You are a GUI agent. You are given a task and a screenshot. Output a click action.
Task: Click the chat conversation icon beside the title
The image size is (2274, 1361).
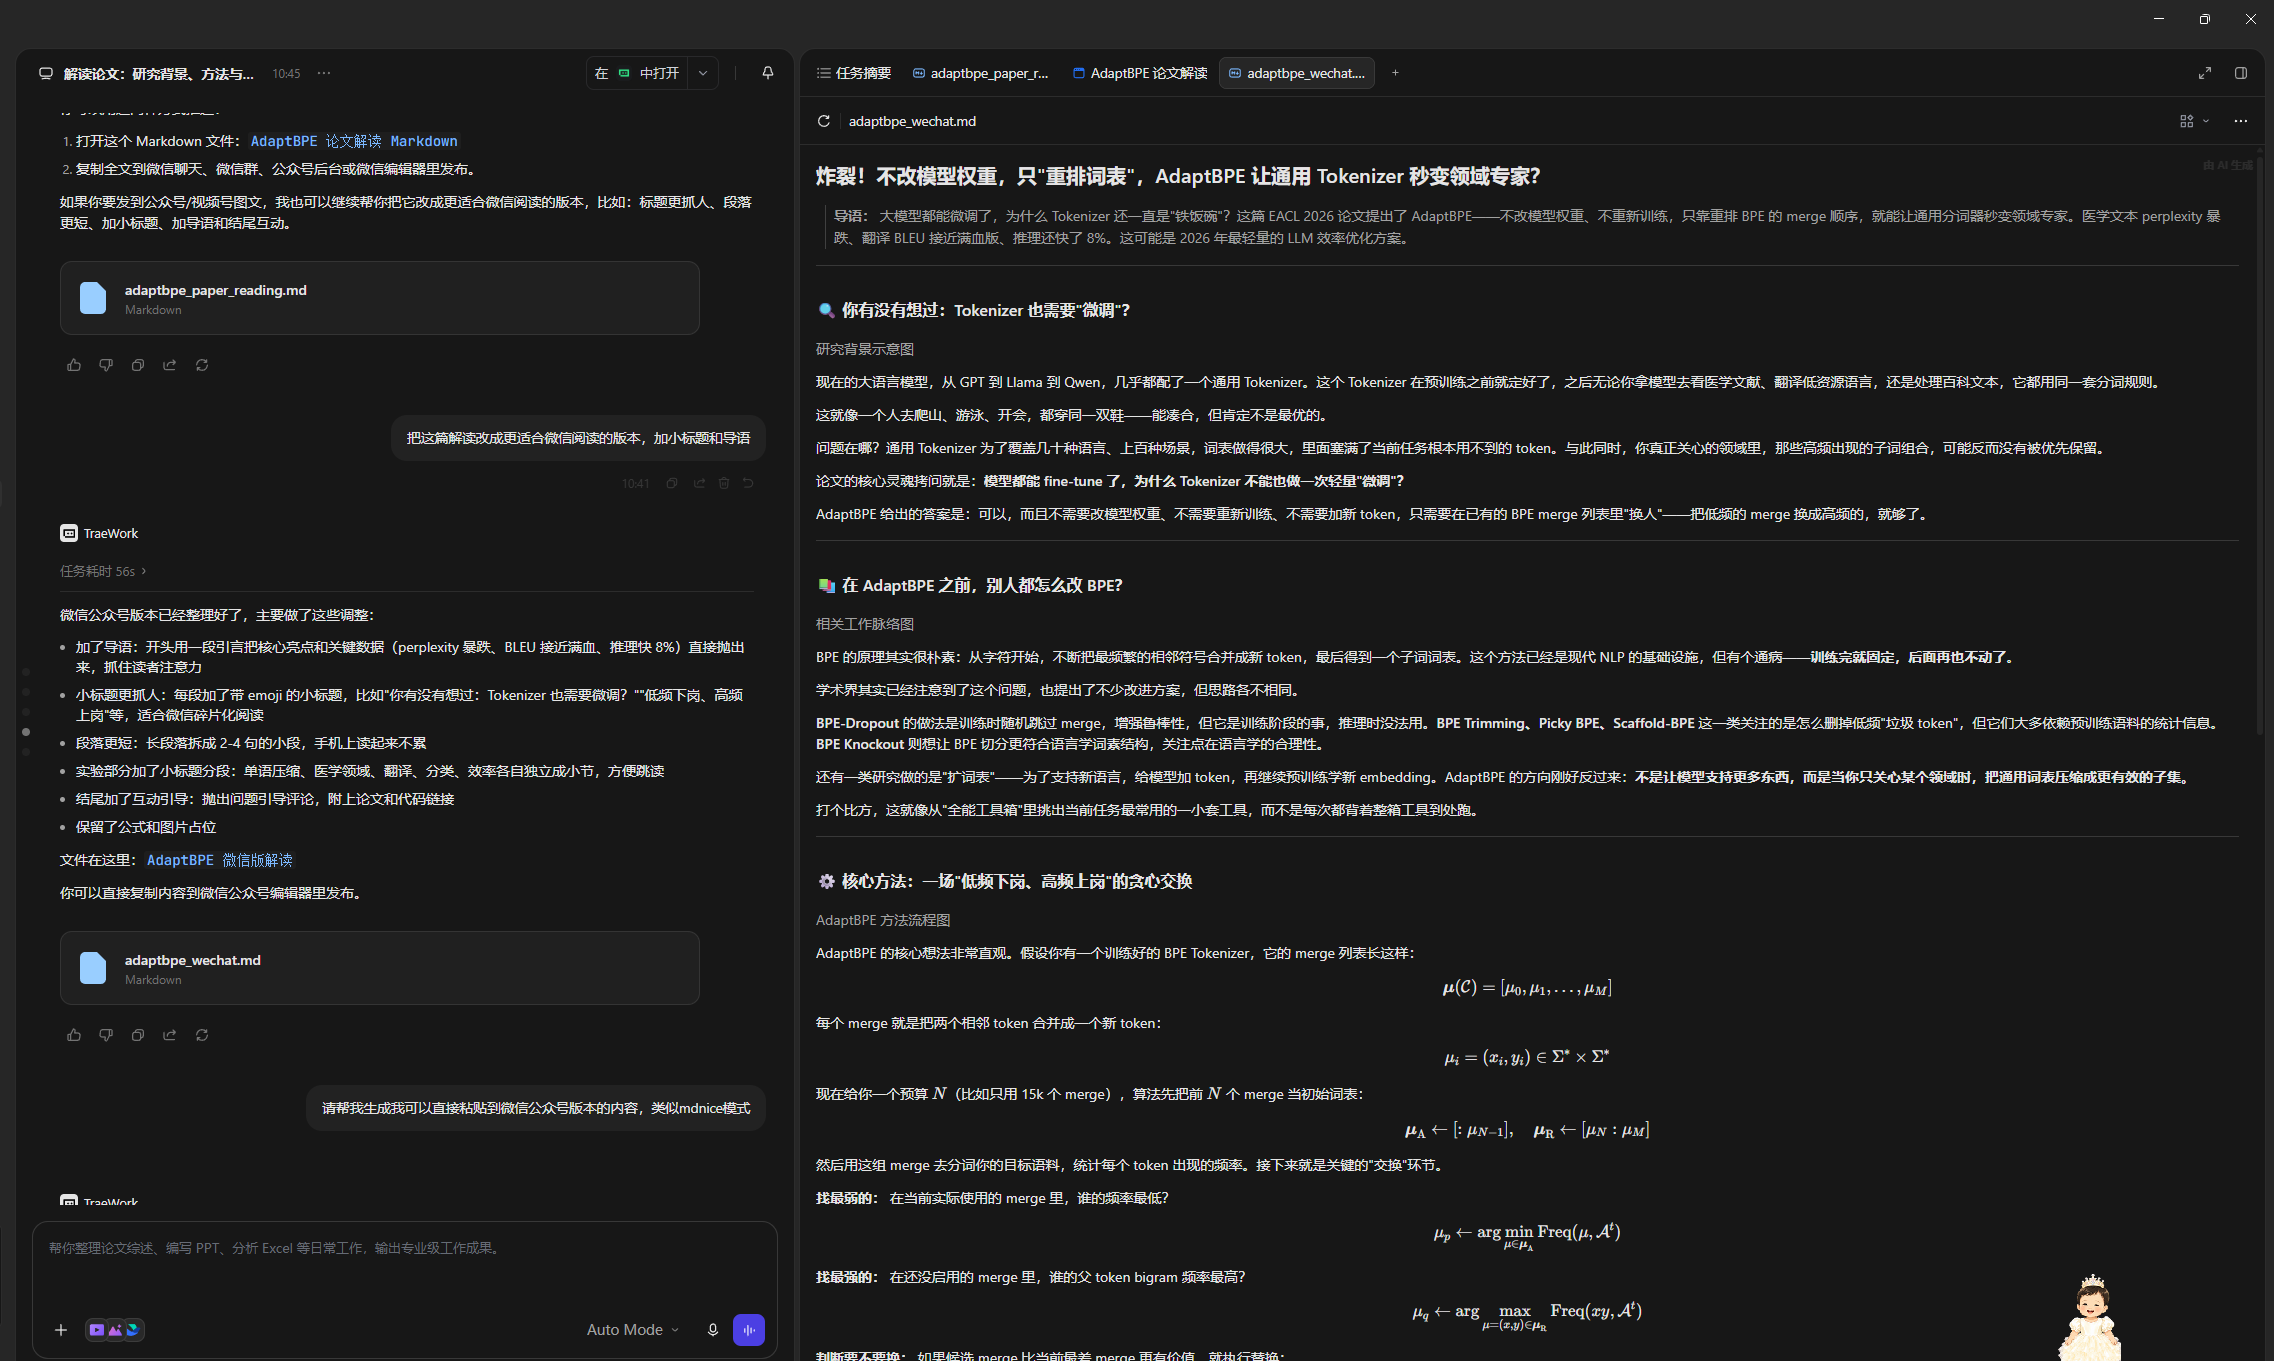46,73
